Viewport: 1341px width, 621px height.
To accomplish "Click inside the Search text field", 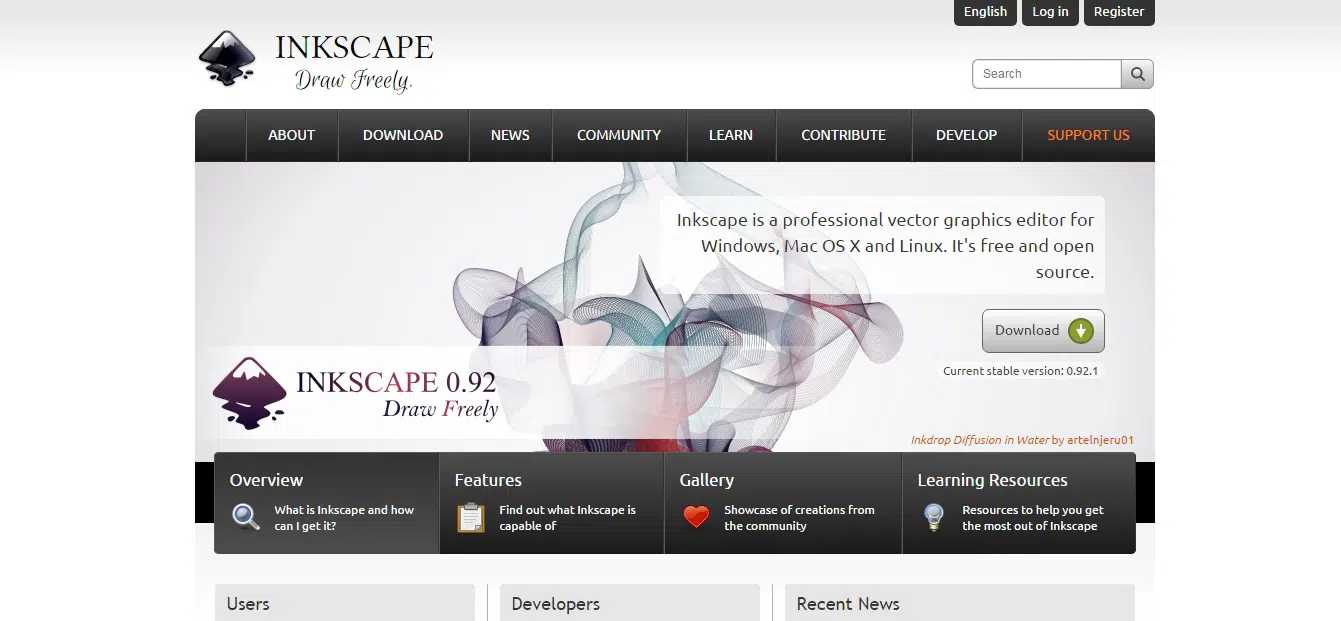I will point(1046,74).
